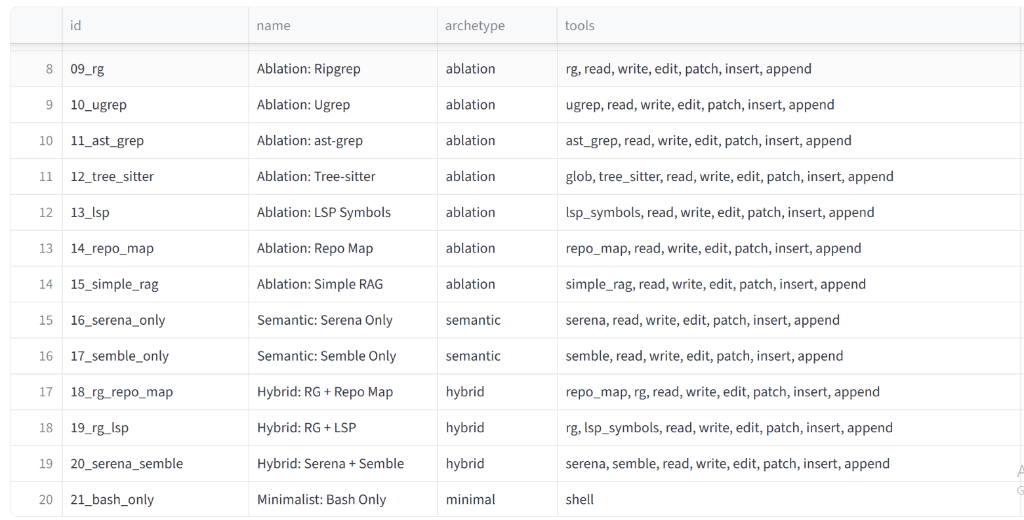Select row number 8
The image size is (1024, 520).
pos(37,69)
